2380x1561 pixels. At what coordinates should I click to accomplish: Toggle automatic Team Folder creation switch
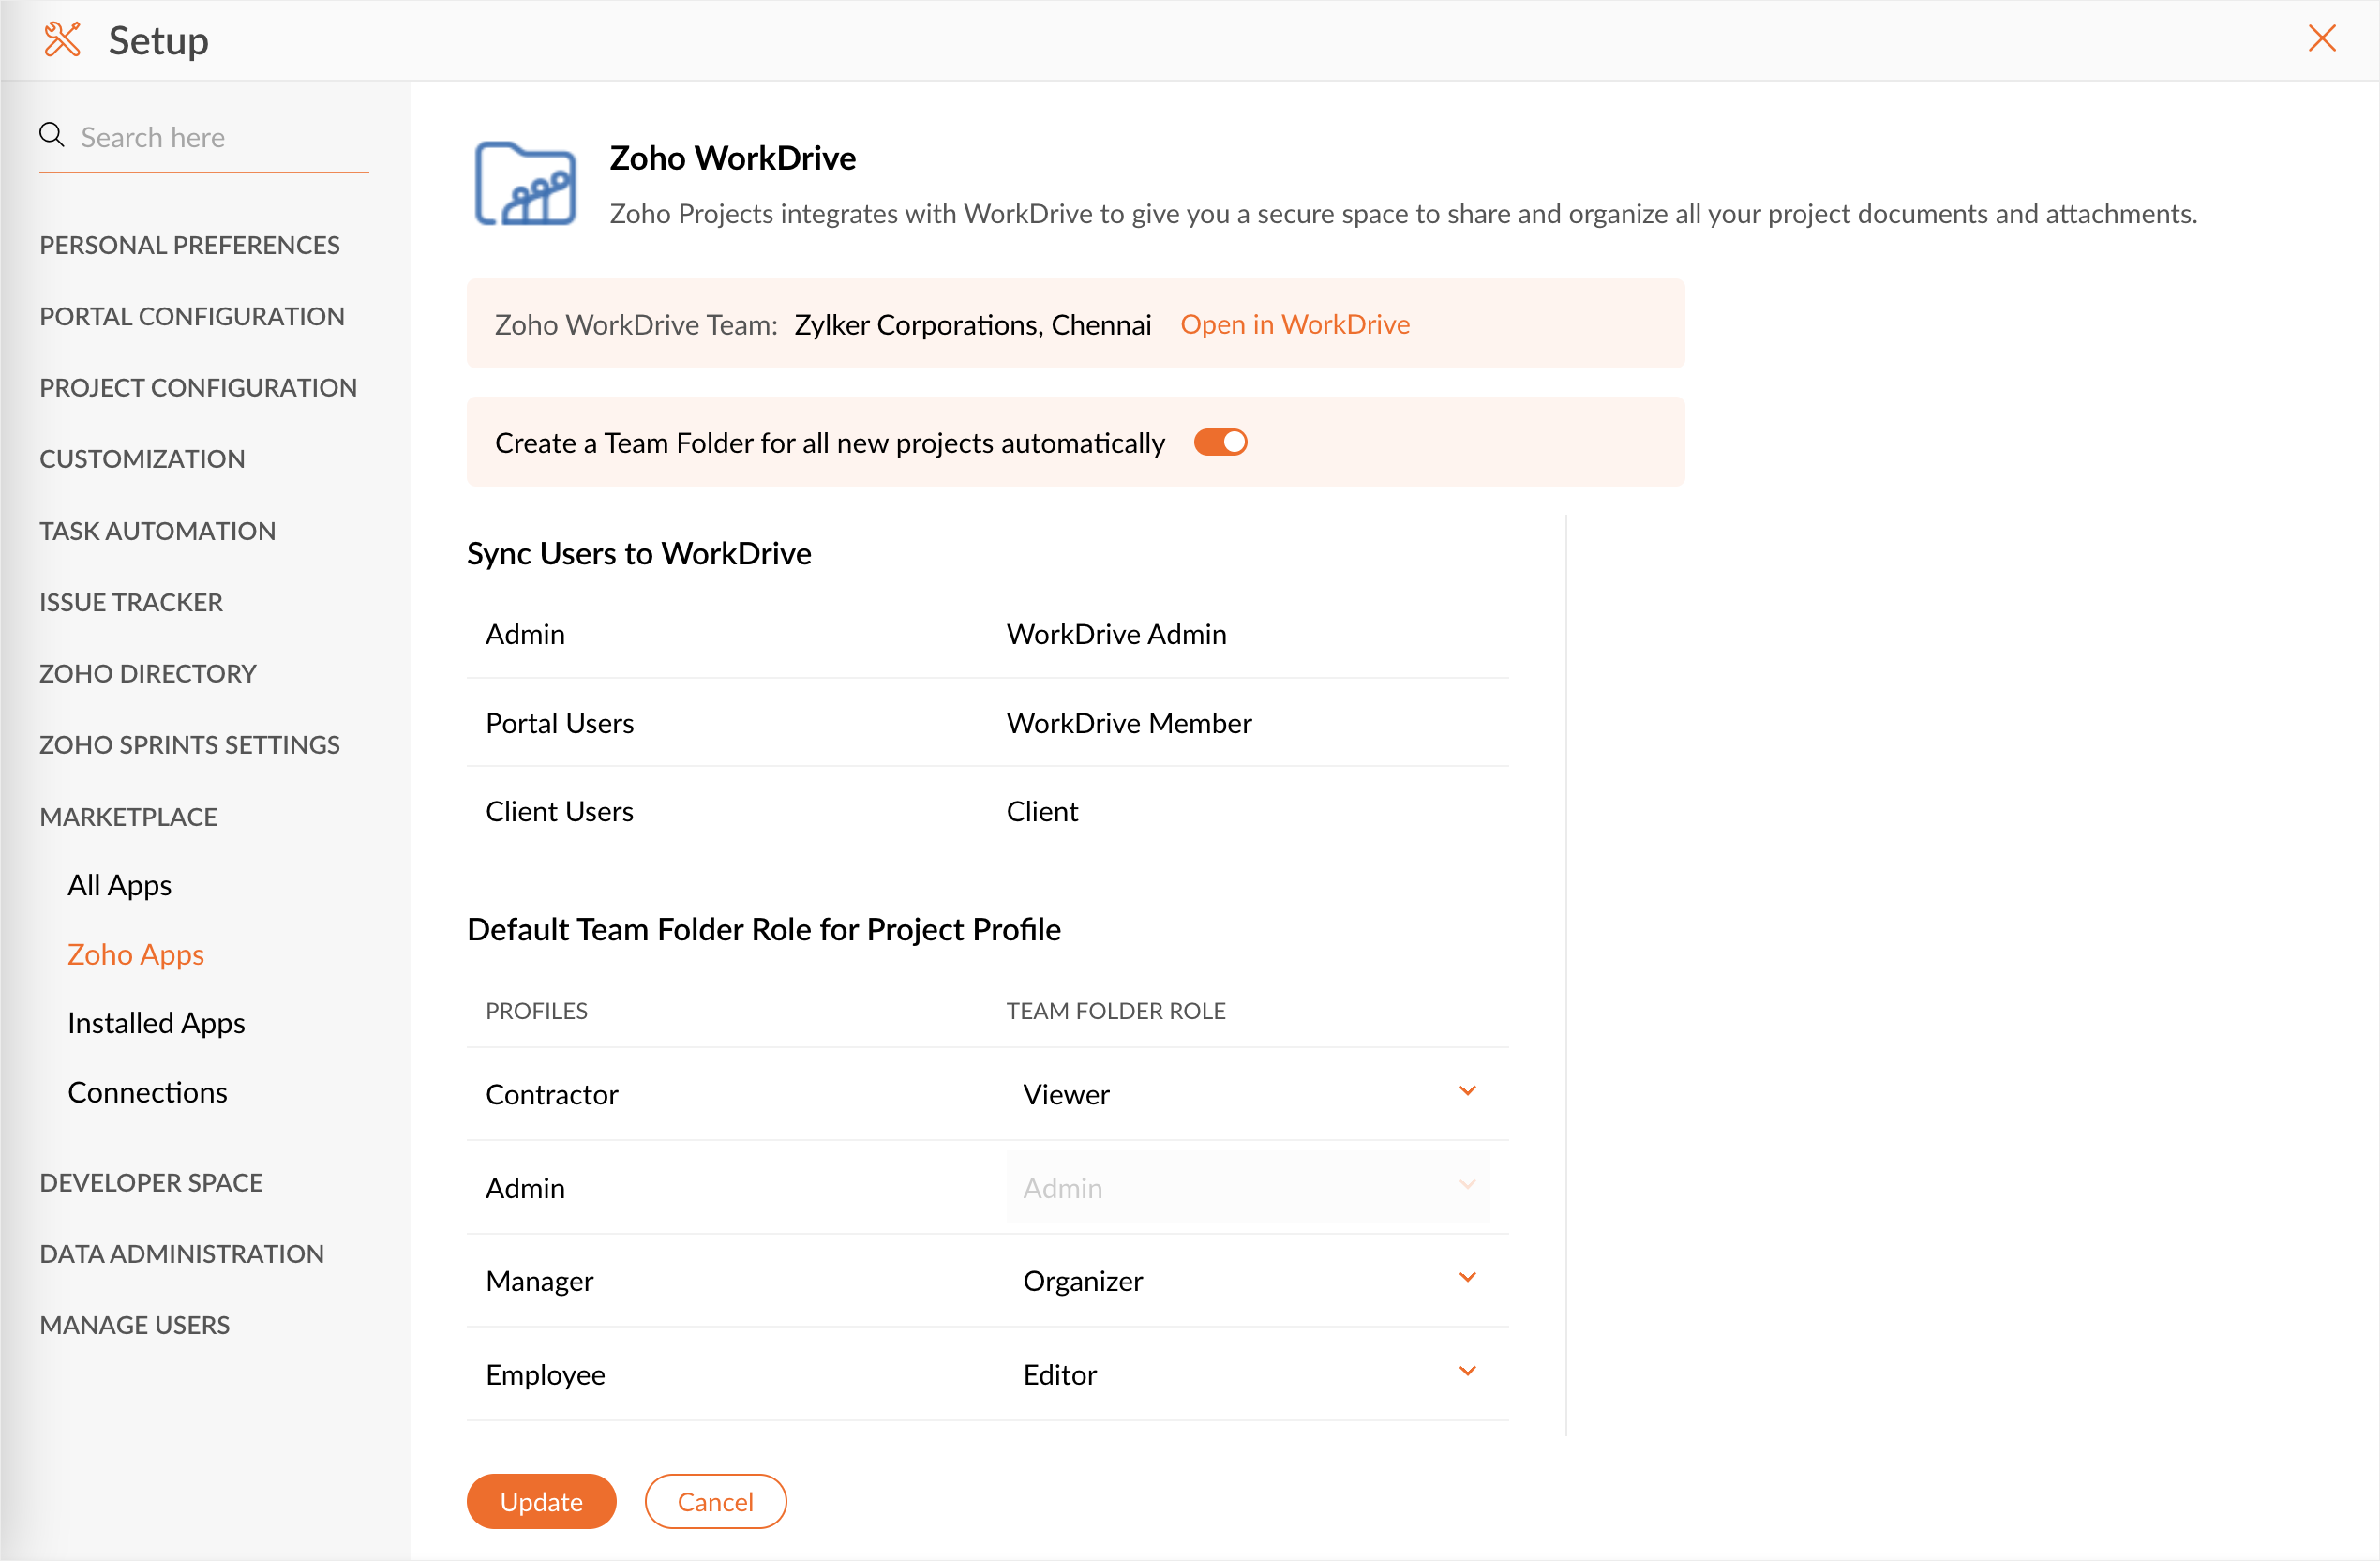pos(1220,443)
